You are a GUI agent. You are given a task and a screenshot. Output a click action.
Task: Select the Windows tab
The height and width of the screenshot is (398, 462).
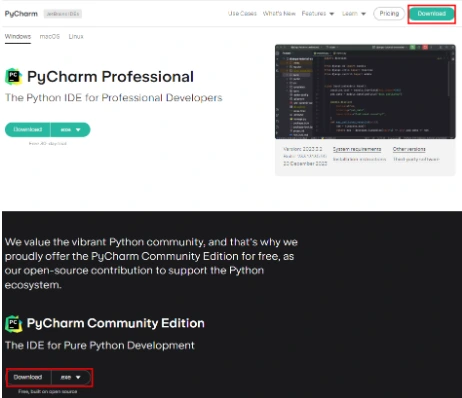click(x=18, y=36)
